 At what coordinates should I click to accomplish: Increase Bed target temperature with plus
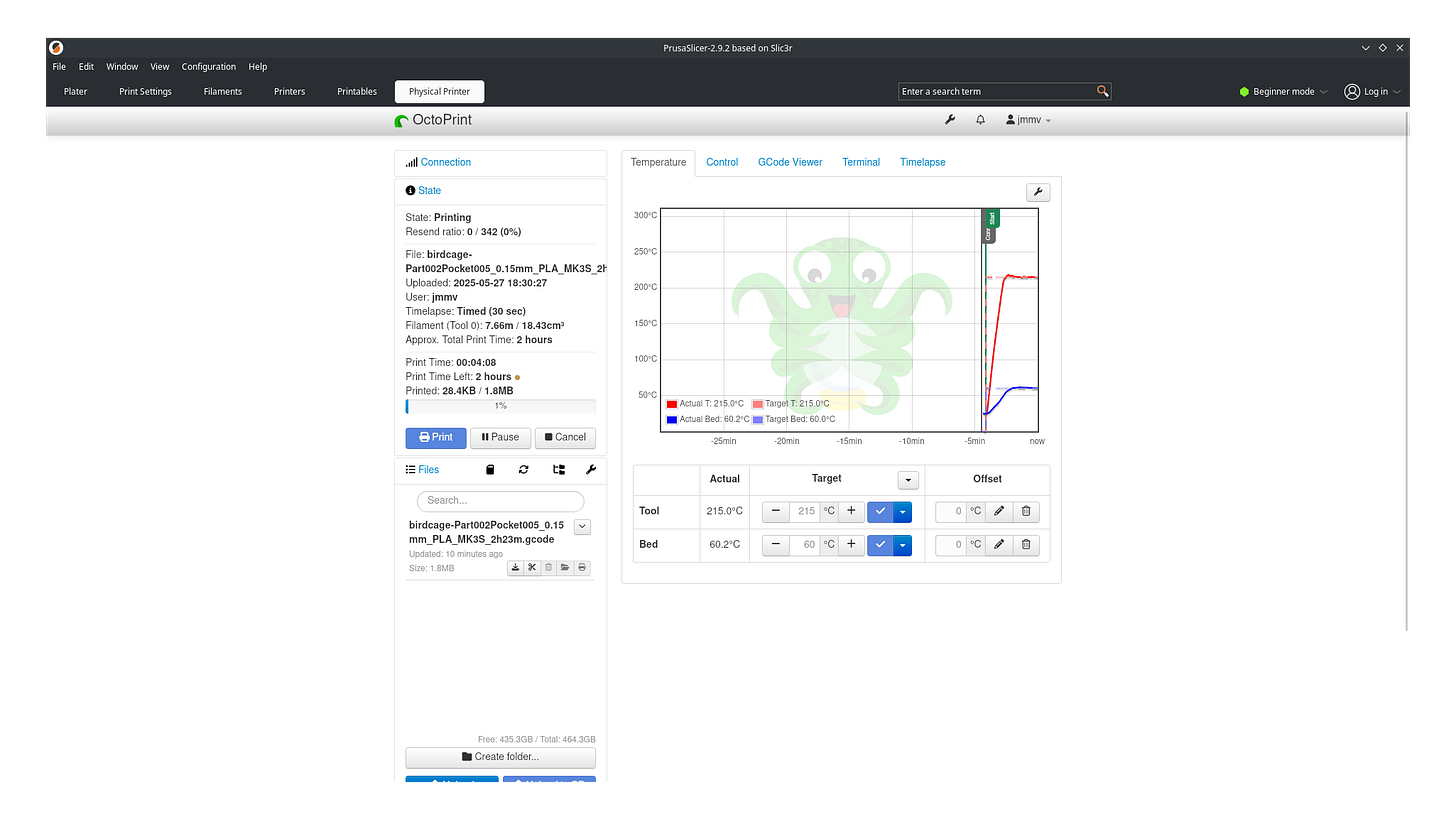click(x=851, y=545)
